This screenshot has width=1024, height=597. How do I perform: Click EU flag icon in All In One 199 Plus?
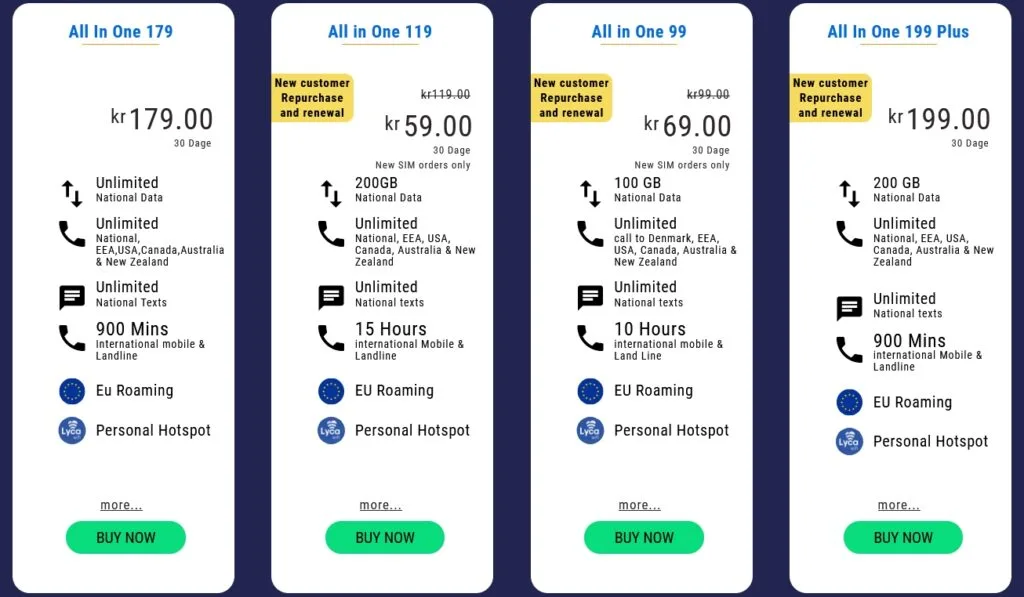[x=849, y=402]
